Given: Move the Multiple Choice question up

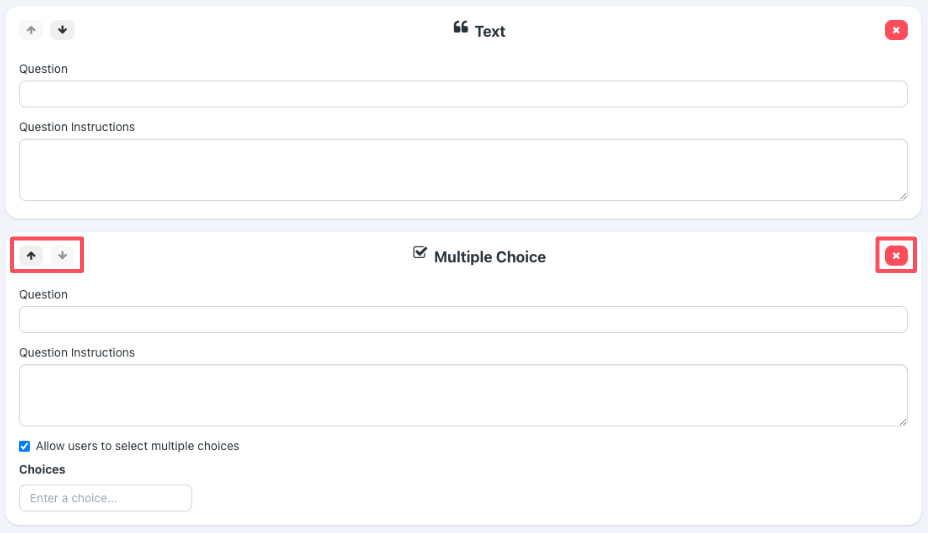Looking at the screenshot, I should (31, 255).
